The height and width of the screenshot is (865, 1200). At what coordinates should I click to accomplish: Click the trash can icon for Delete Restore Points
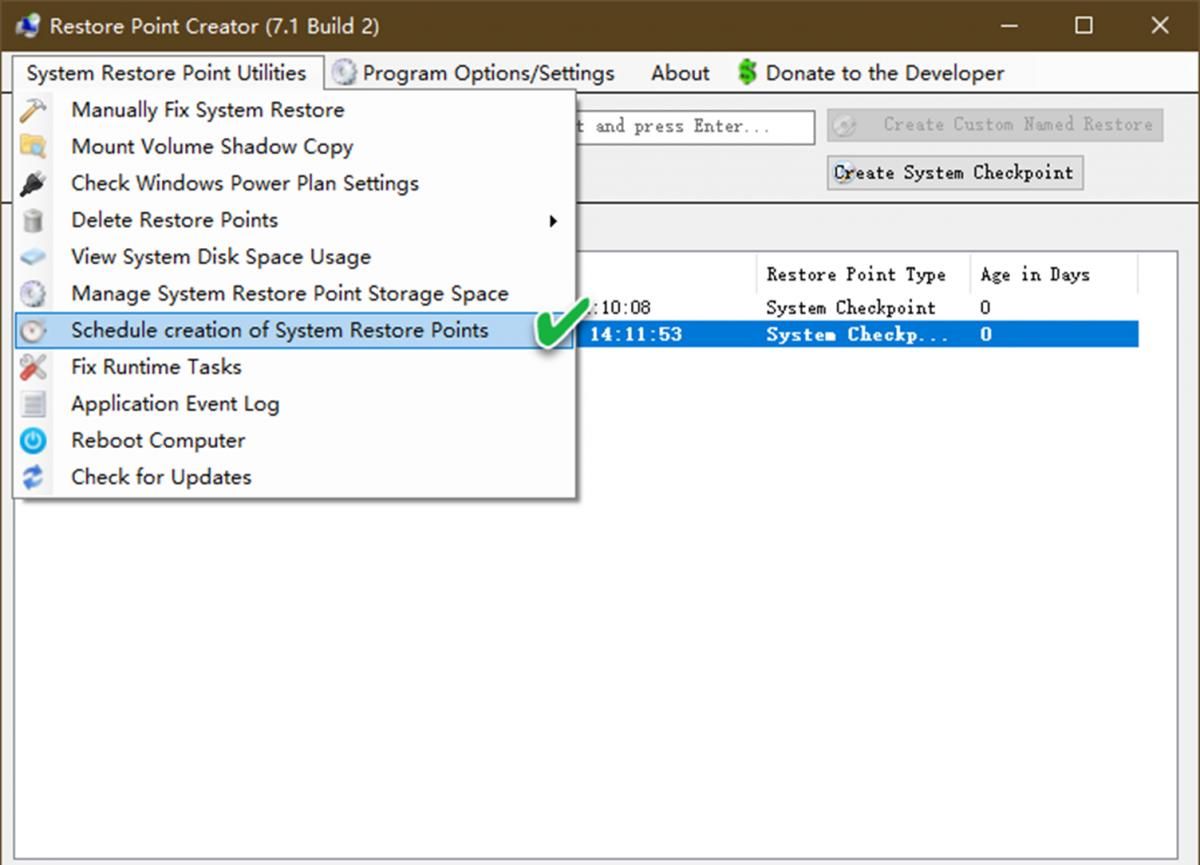tap(33, 220)
